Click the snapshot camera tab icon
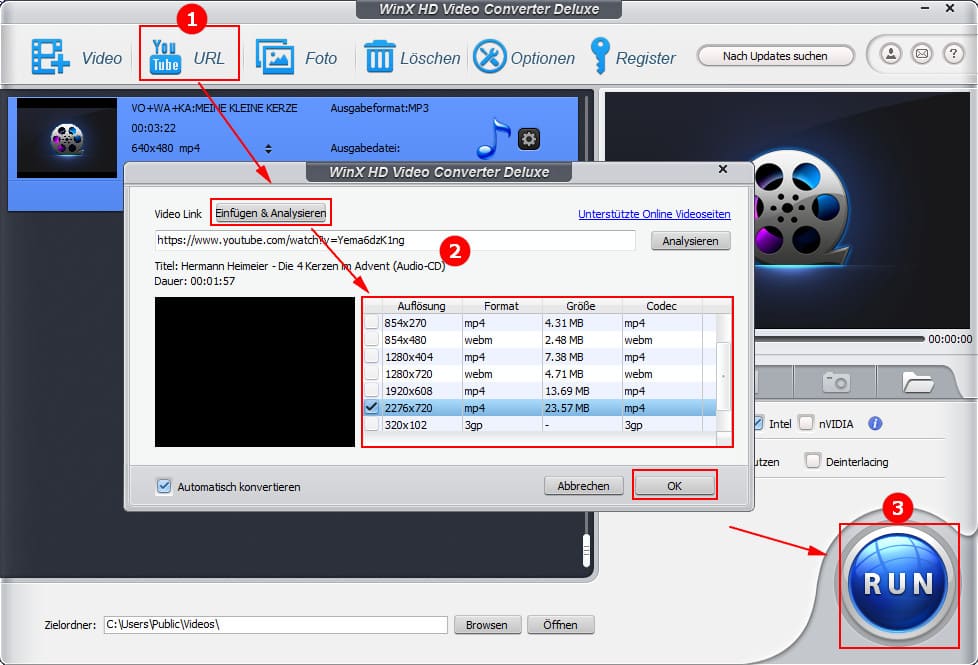978x665 pixels. 836,381
